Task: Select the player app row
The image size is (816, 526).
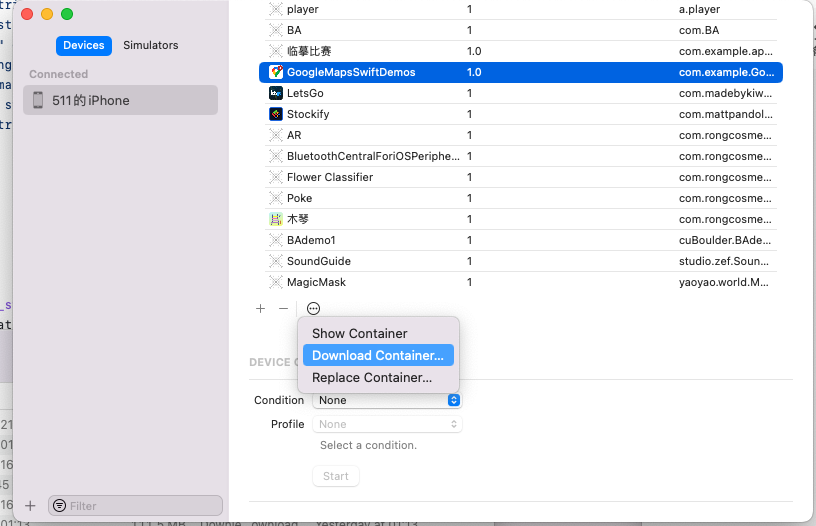Action: coord(520,9)
